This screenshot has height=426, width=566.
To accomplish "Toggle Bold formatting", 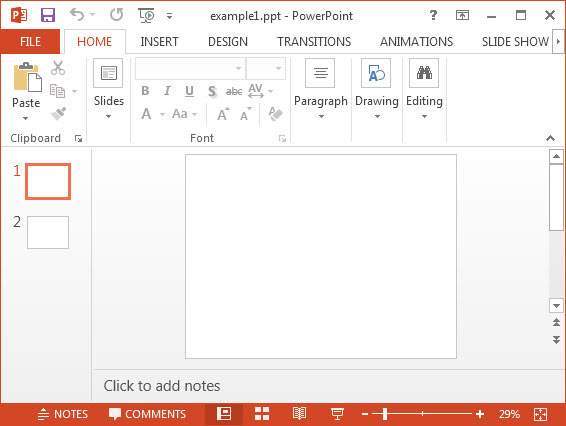I will coord(145,91).
